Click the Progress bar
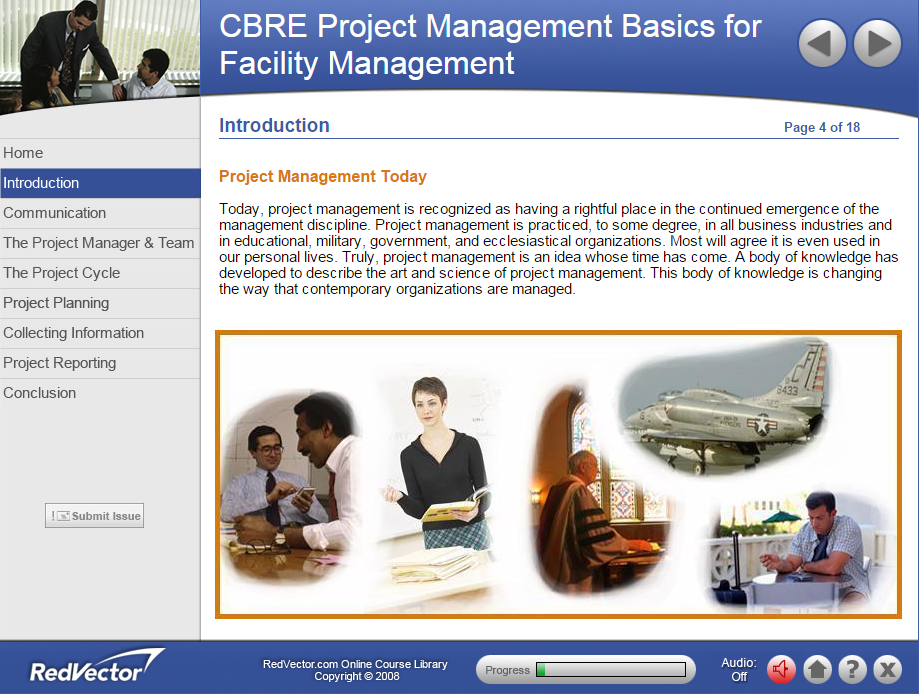 585,669
